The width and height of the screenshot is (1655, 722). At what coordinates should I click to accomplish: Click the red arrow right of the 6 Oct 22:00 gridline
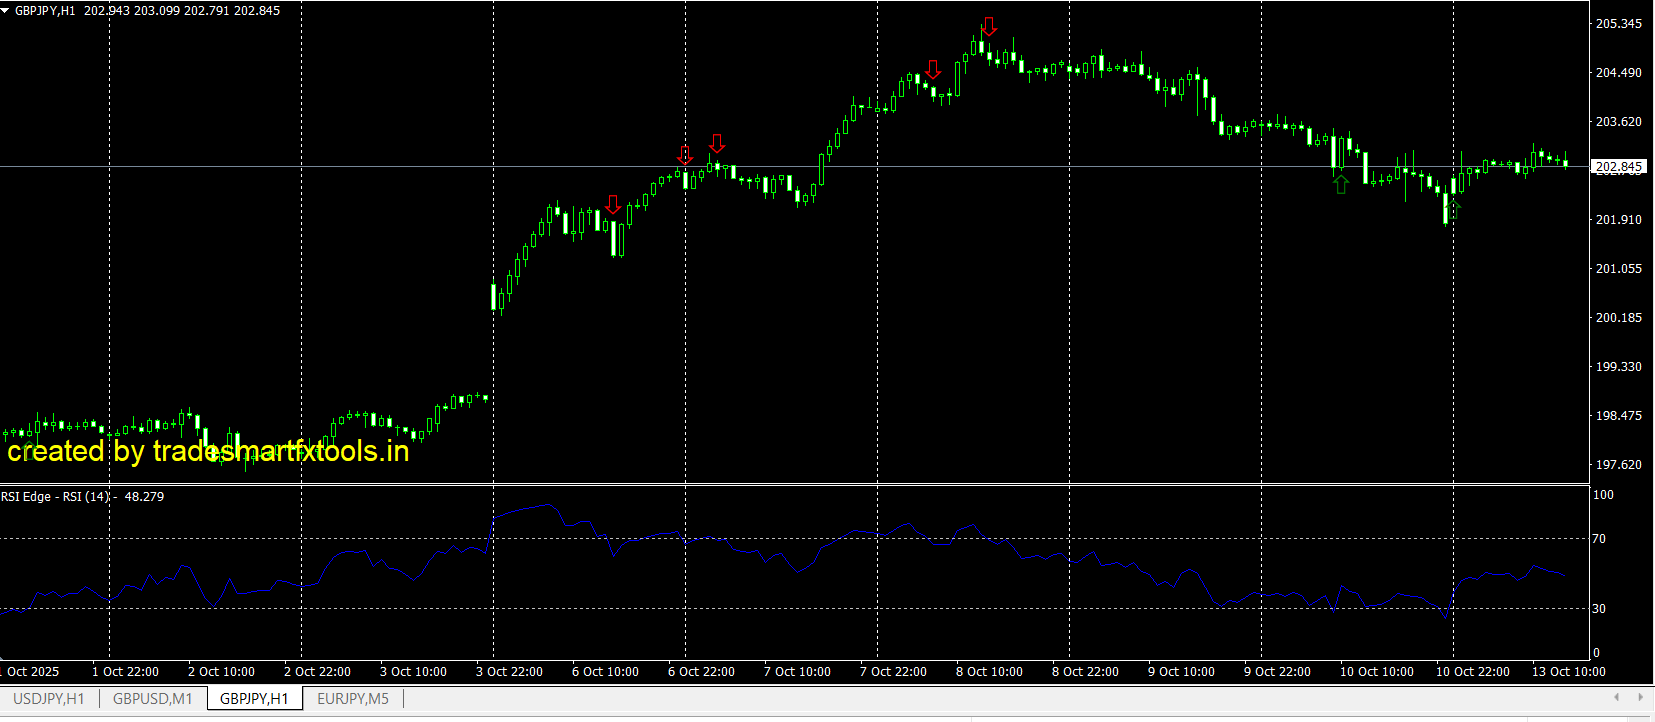pos(717,143)
